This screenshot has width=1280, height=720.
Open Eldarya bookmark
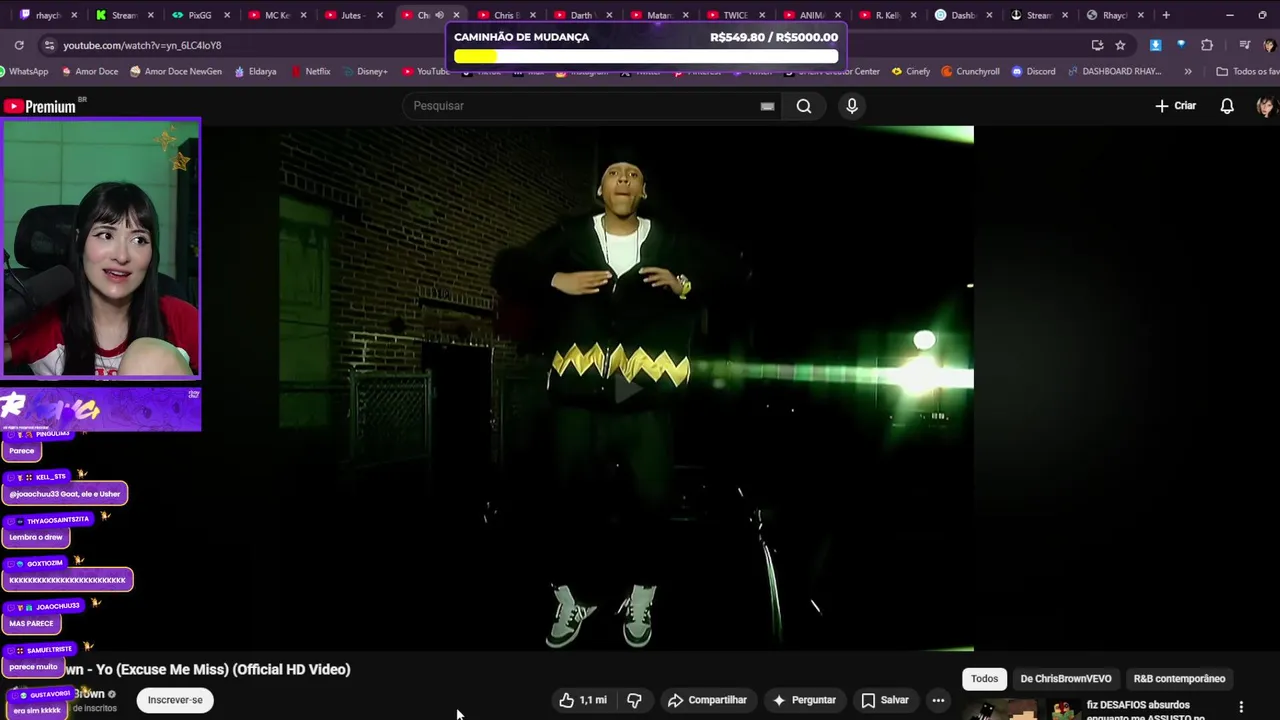point(256,71)
